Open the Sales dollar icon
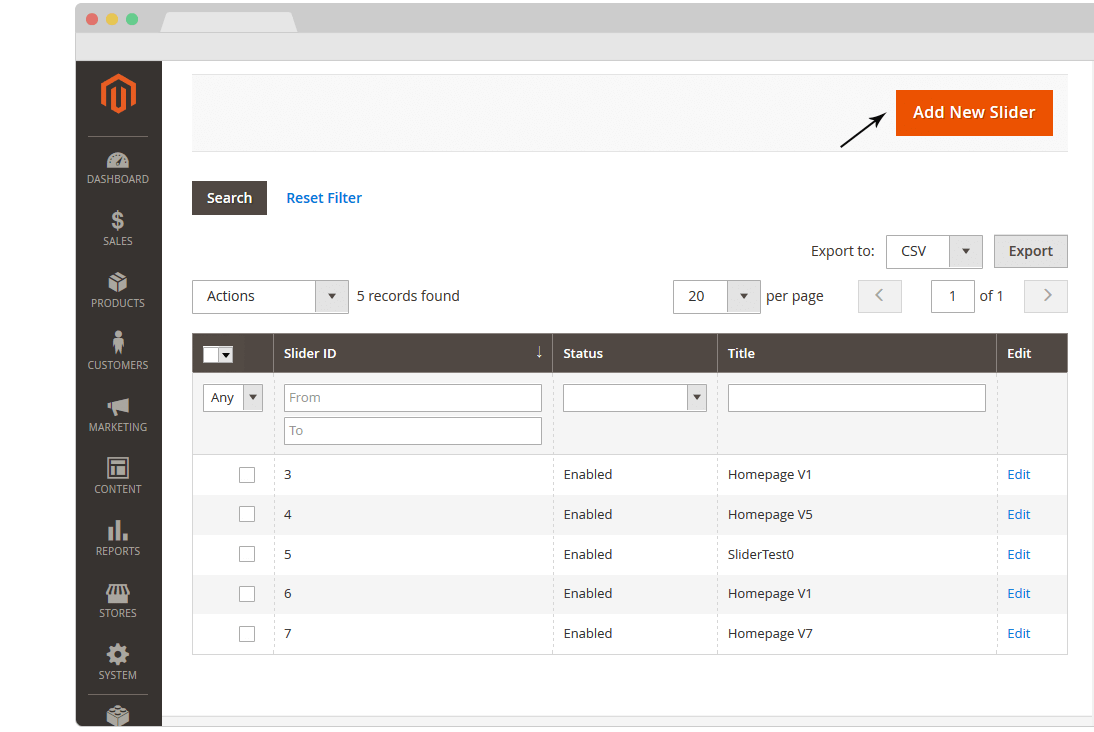 click(x=118, y=221)
